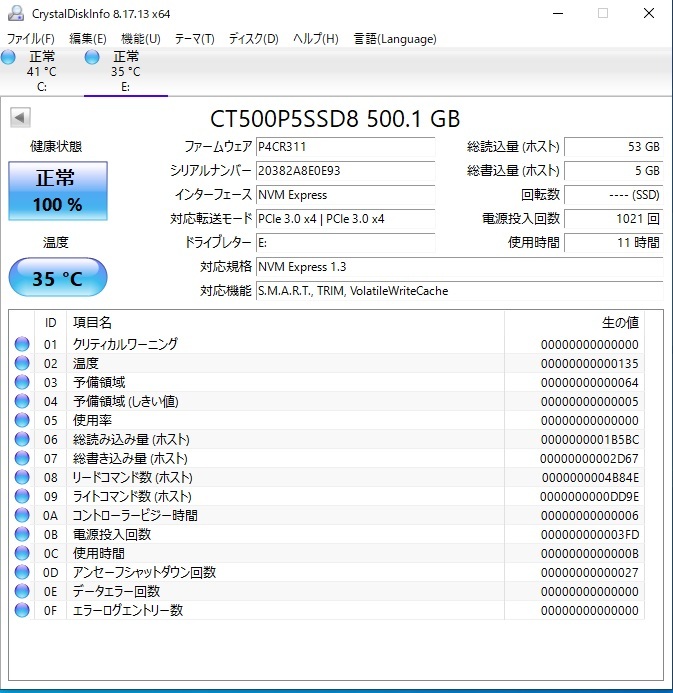This screenshot has width=673, height=693.
Task: Click the E: drive status circle icon
Action: click(92, 57)
